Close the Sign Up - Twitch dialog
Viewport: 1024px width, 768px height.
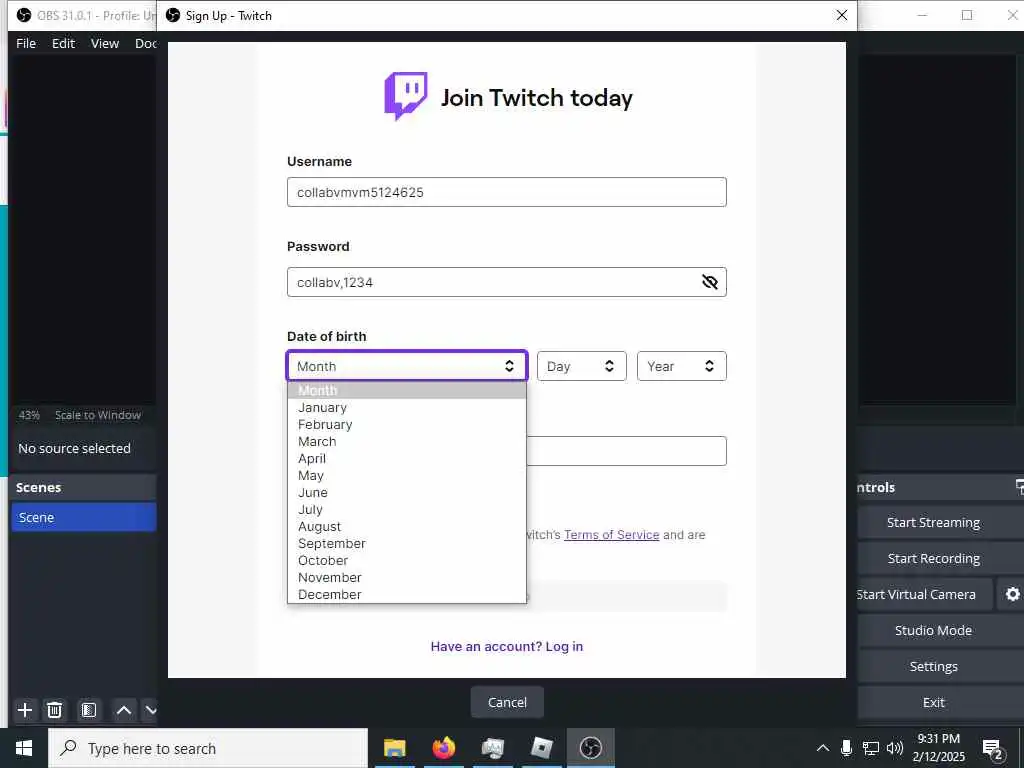coord(842,15)
